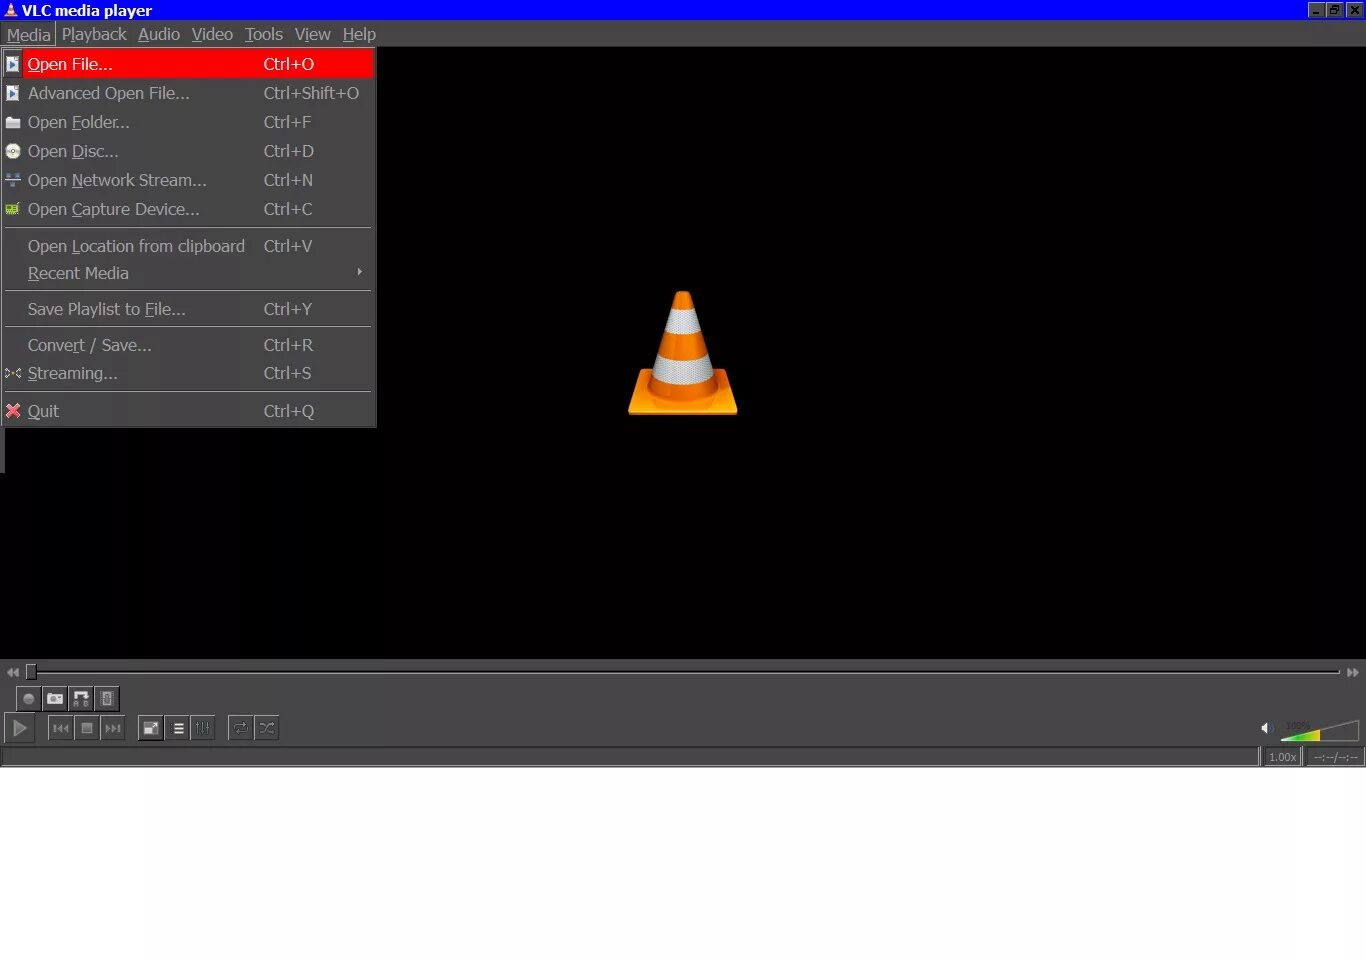This screenshot has height=960, width=1366.
Task: Close the VLC media player window
Action: coord(1354,10)
